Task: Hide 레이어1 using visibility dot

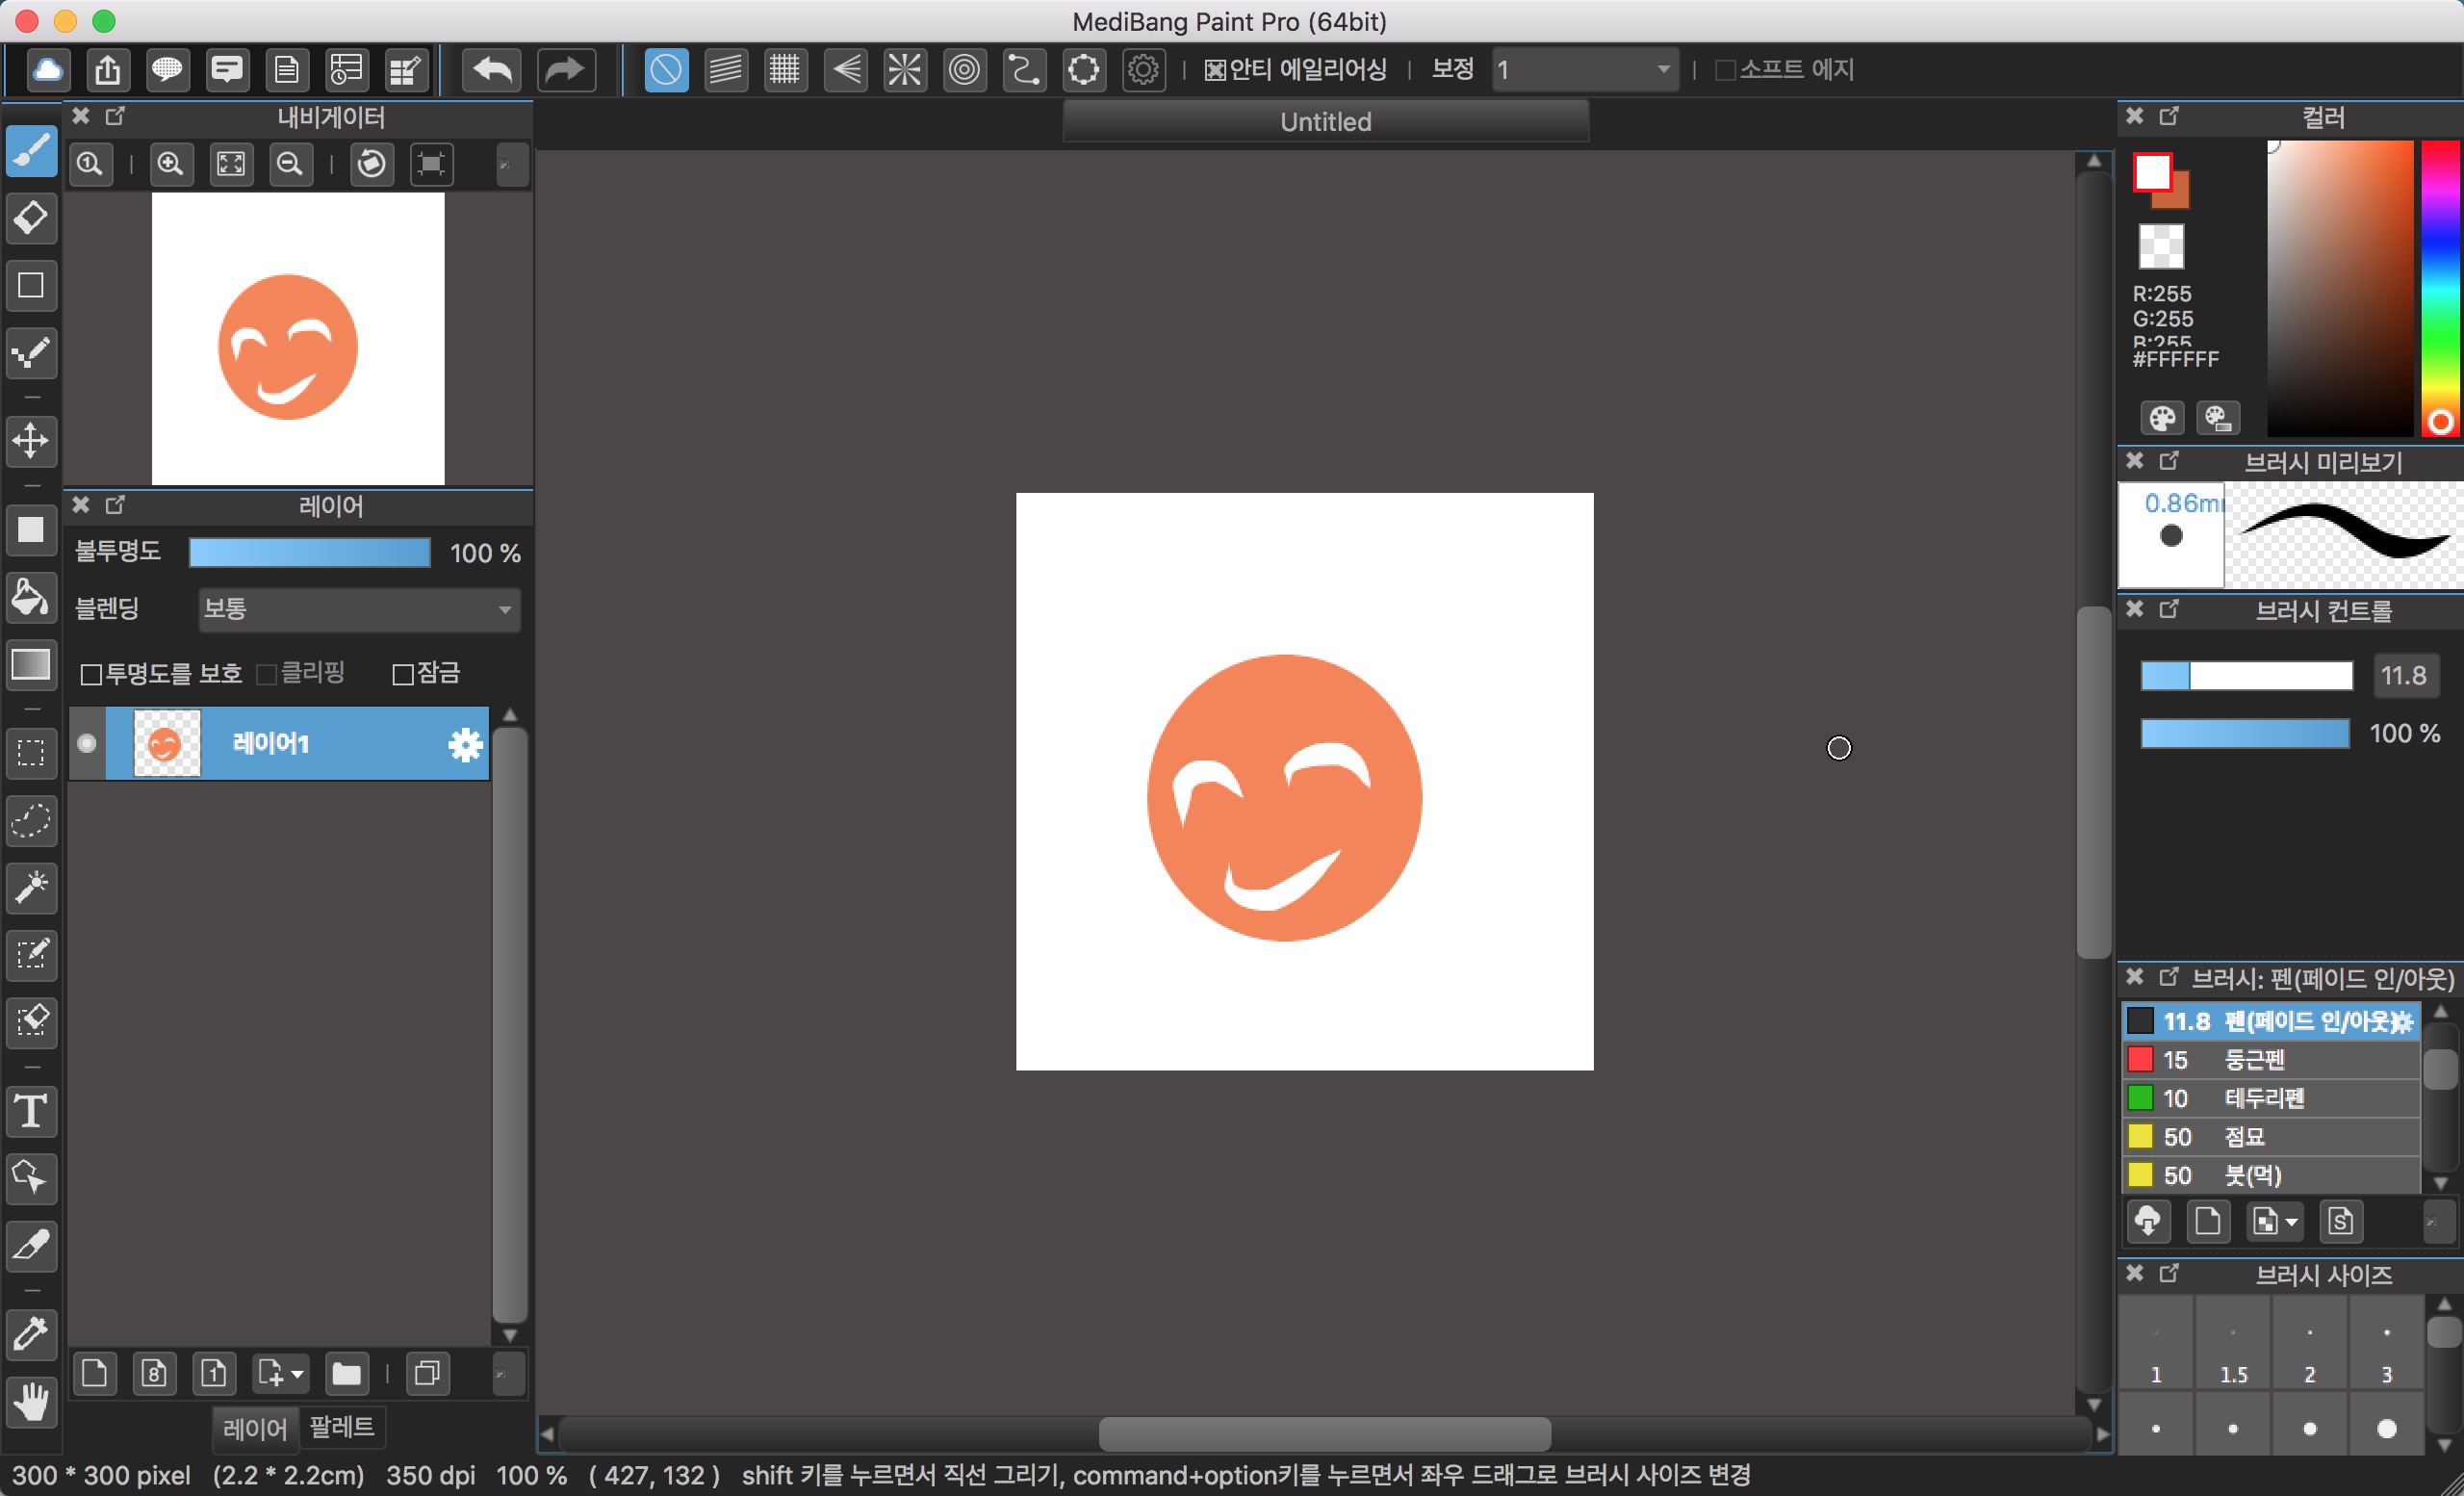Action: [87, 744]
